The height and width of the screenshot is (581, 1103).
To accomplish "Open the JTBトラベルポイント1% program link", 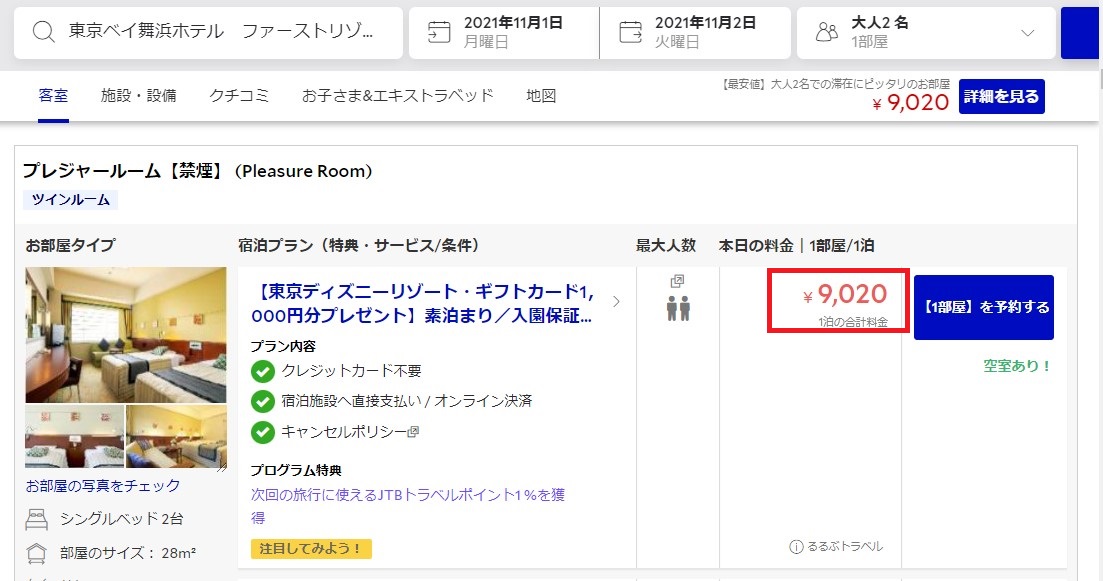I will [408, 506].
